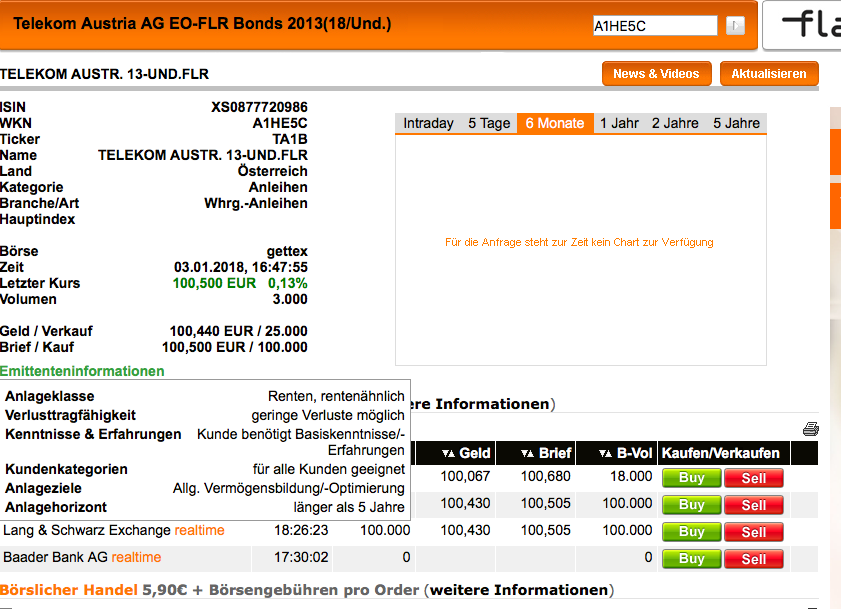Click Sell in the 18.000 B-Vol row
The height and width of the screenshot is (609, 841).
click(x=754, y=478)
